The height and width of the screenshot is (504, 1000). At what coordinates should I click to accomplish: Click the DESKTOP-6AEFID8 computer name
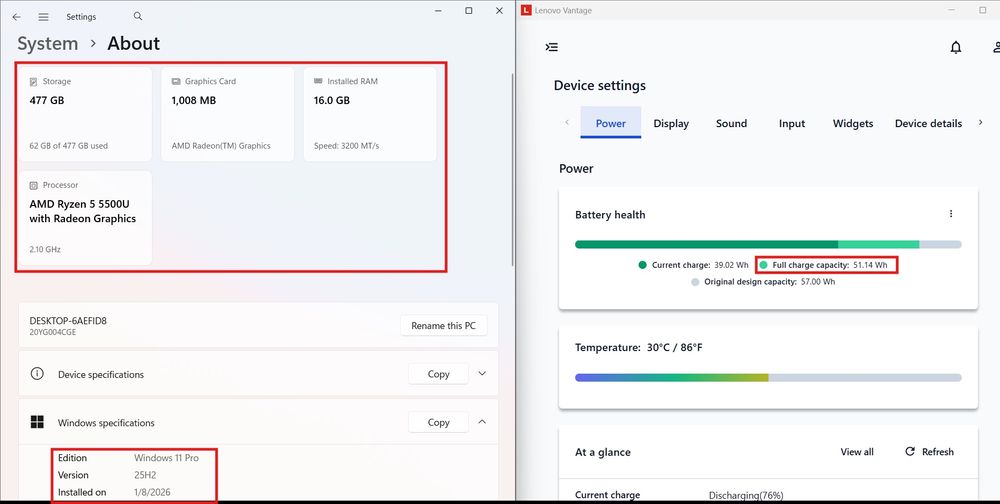pos(68,321)
